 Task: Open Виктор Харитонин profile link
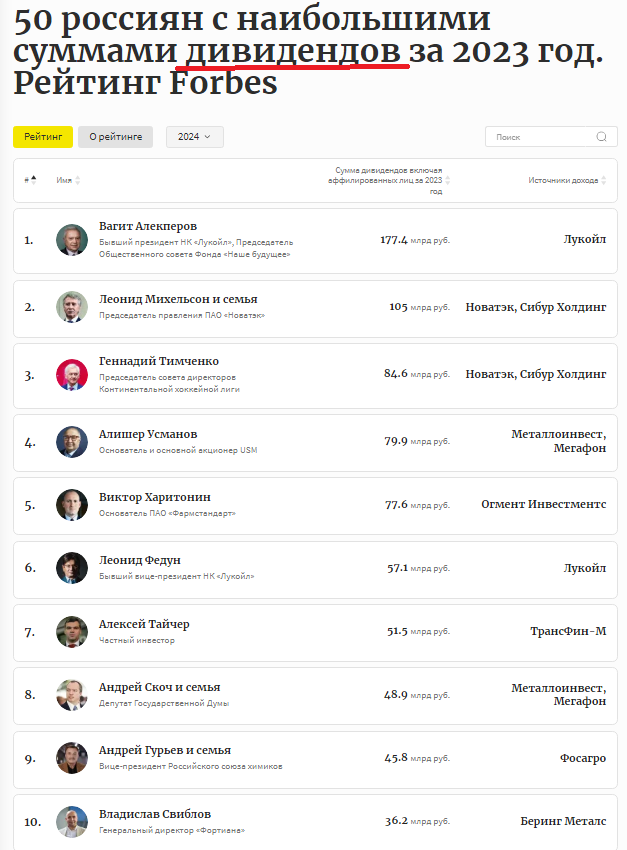(154, 497)
